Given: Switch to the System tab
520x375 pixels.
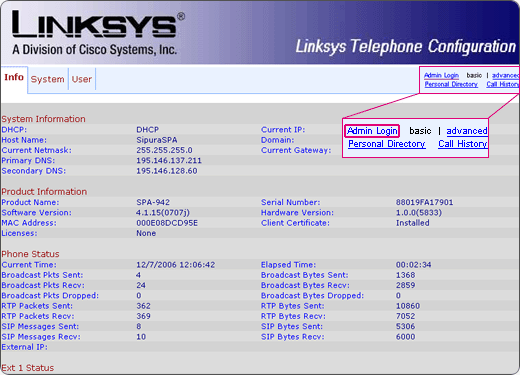Looking at the screenshot, I should (48, 79).
